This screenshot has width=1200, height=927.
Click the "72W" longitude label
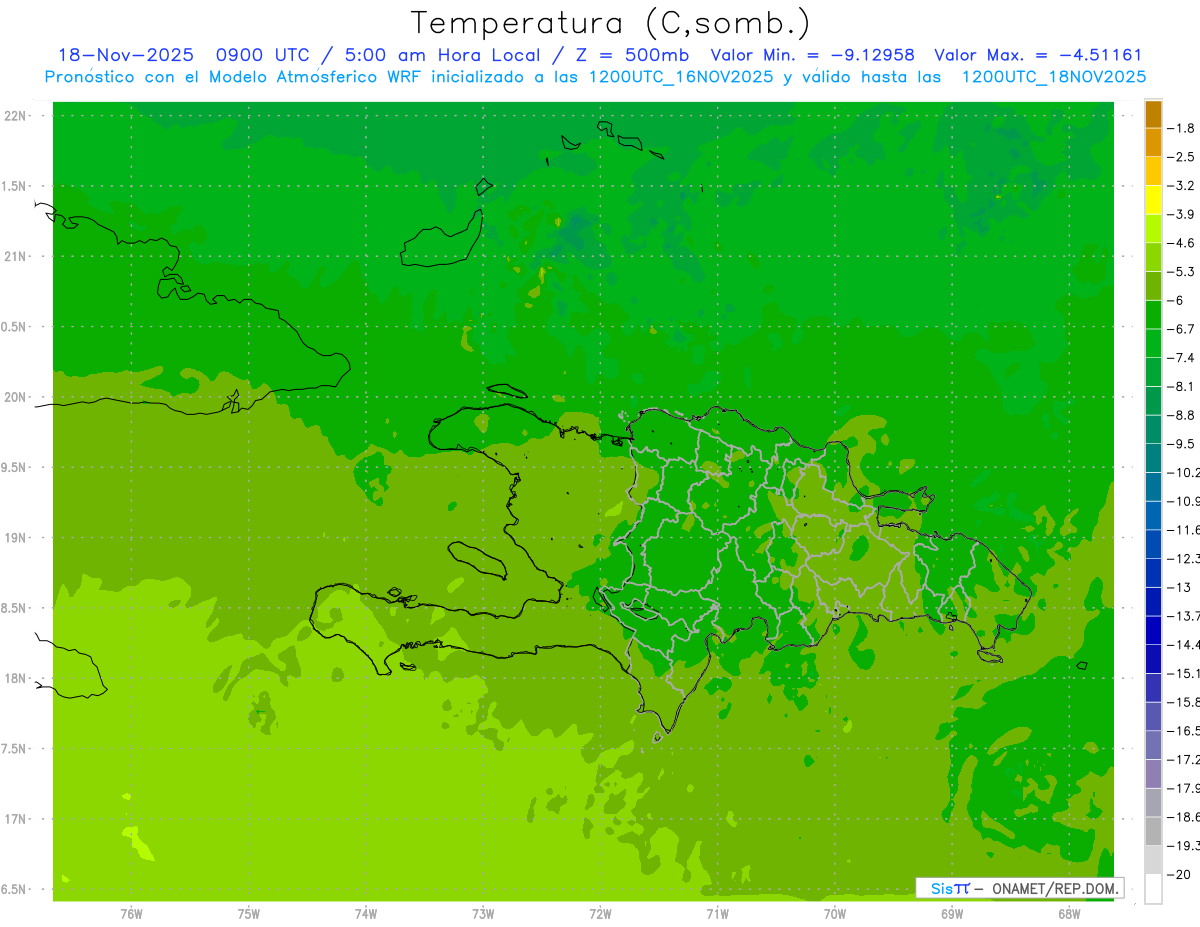(x=600, y=913)
